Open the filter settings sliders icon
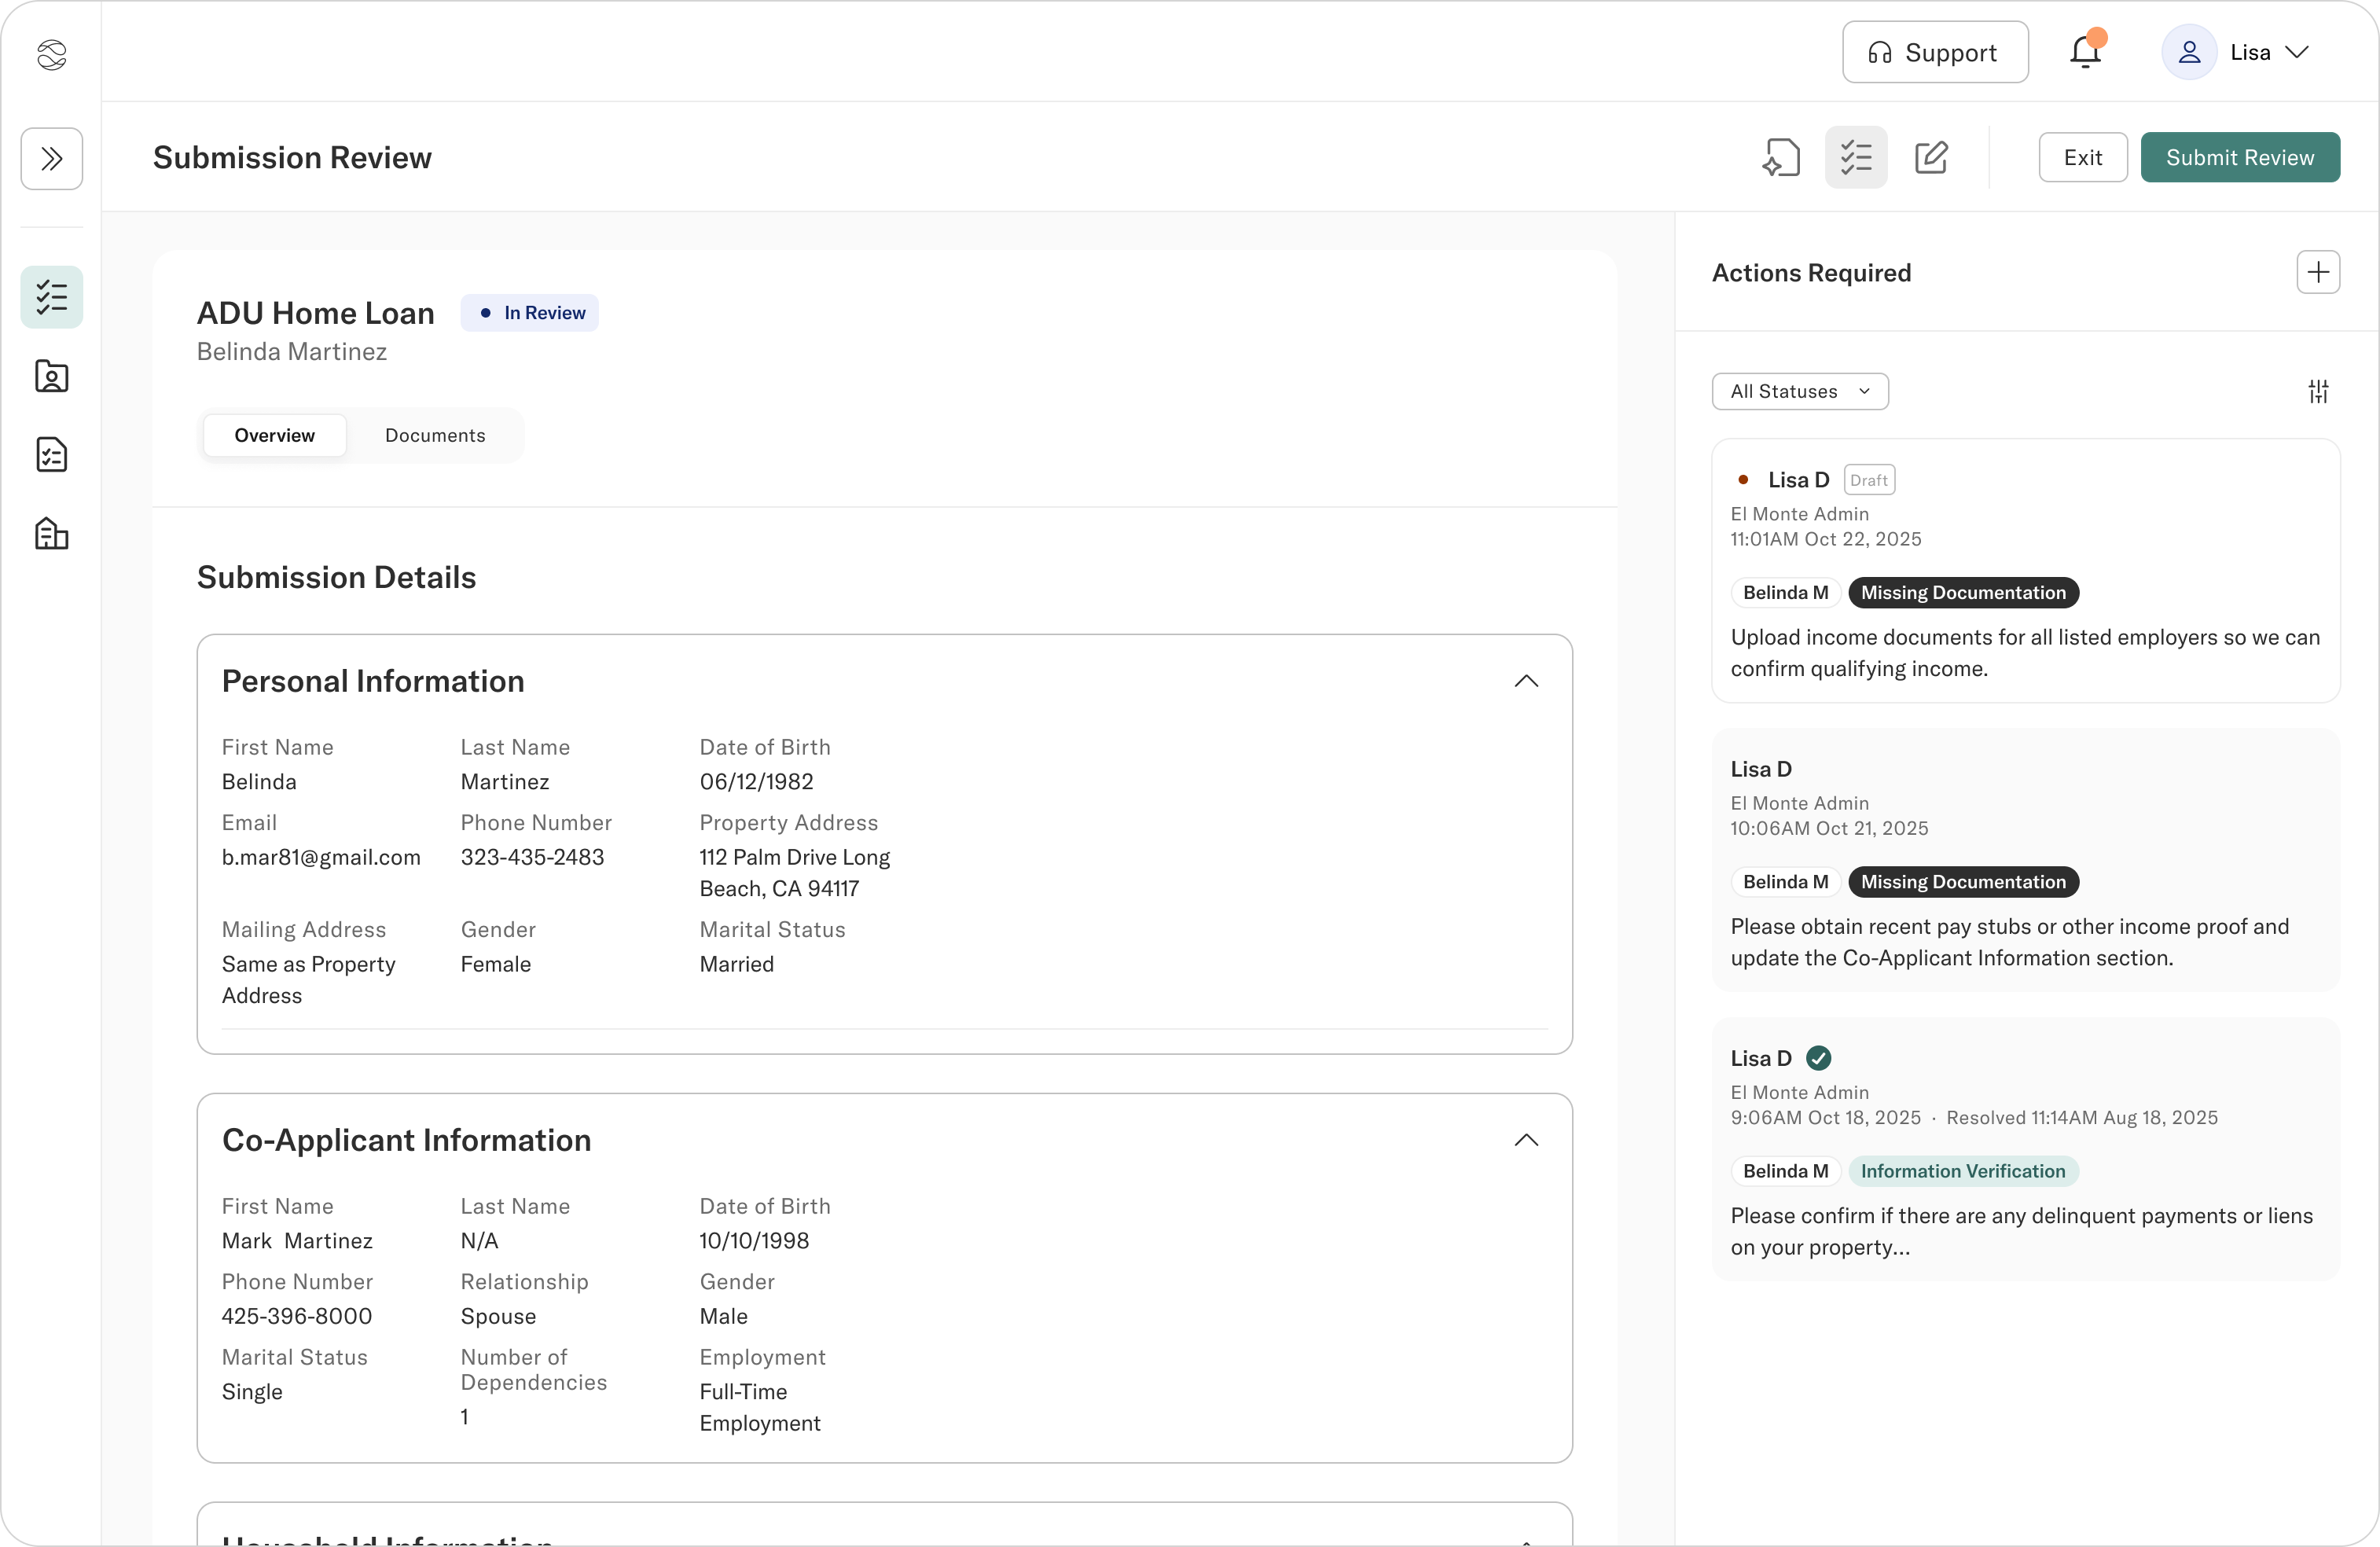Viewport: 2380px width, 1547px height. (x=2318, y=391)
